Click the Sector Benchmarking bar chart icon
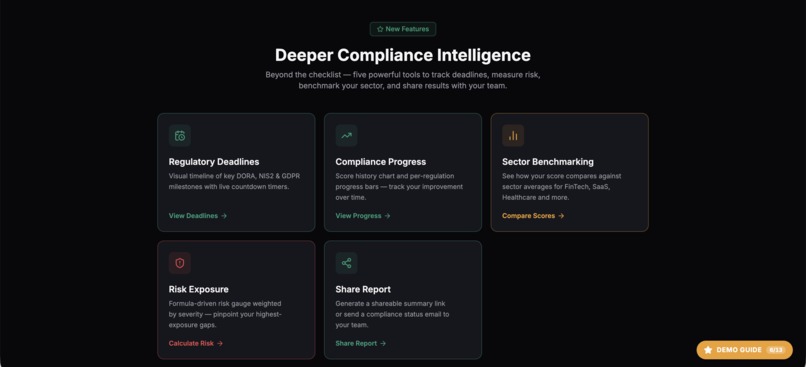806x367 pixels. 513,136
